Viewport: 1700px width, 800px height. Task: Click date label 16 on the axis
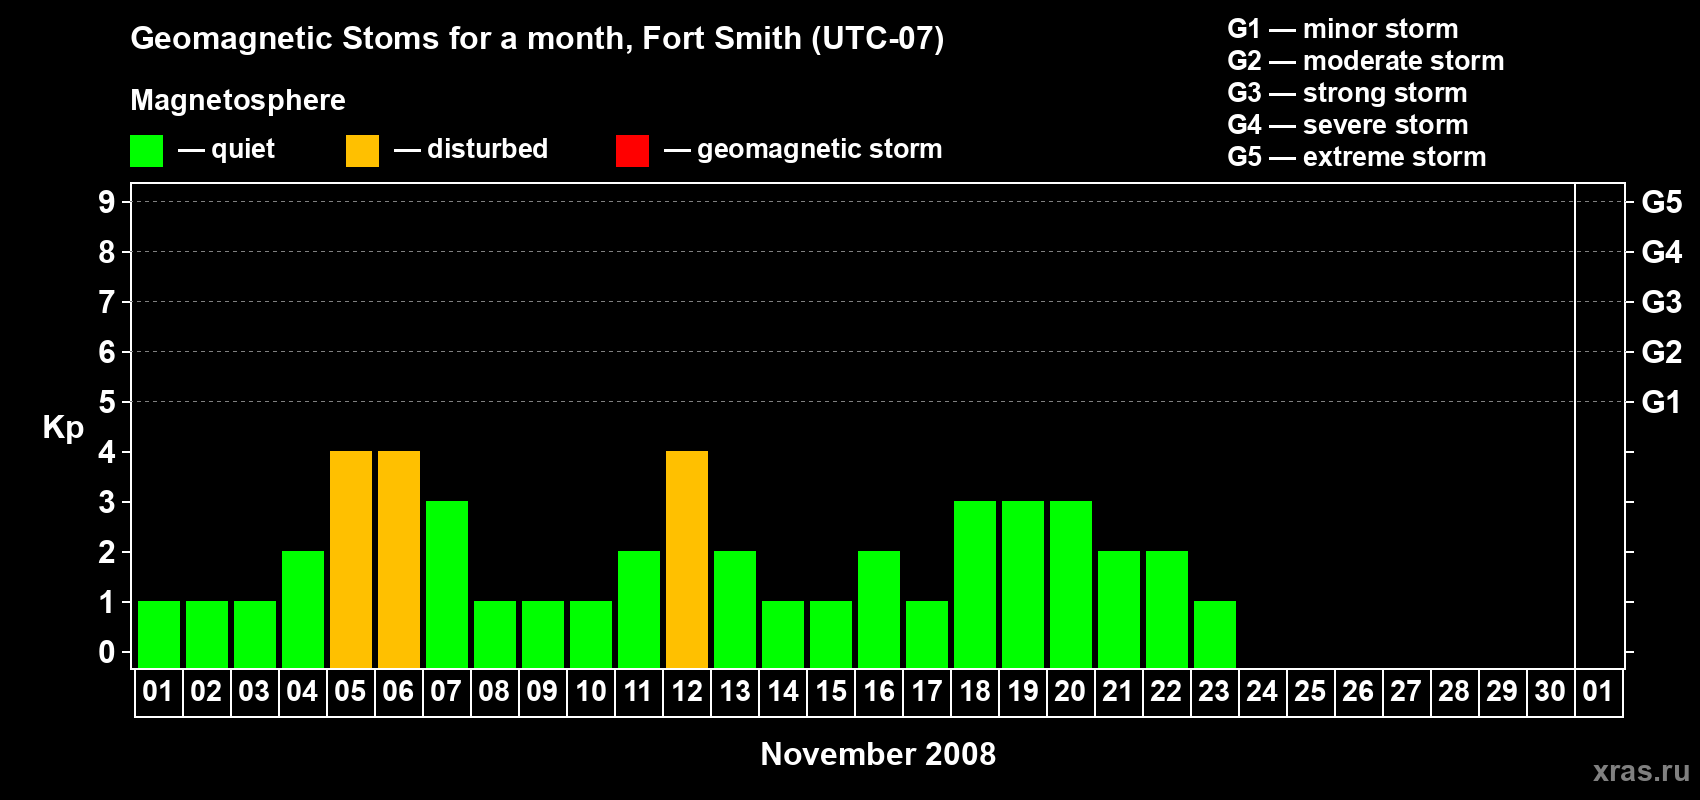point(879,692)
